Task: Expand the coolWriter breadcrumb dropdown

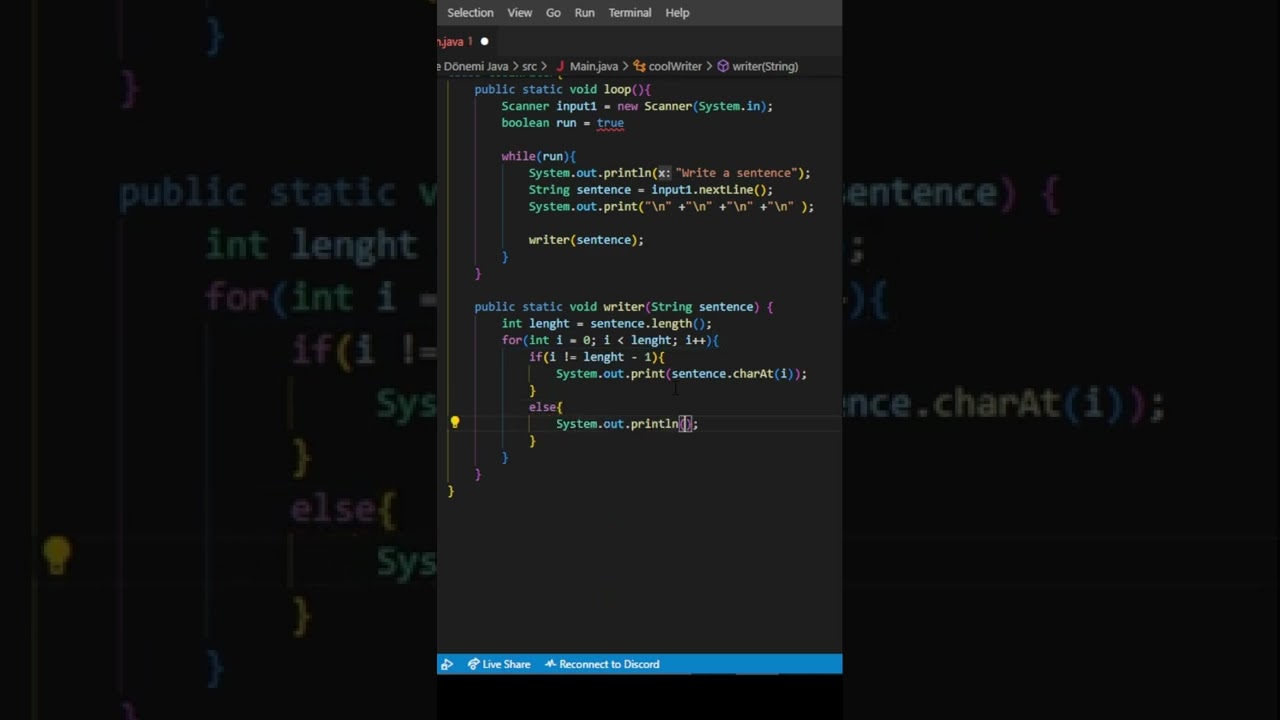Action: pyautogui.click(x=675, y=66)
